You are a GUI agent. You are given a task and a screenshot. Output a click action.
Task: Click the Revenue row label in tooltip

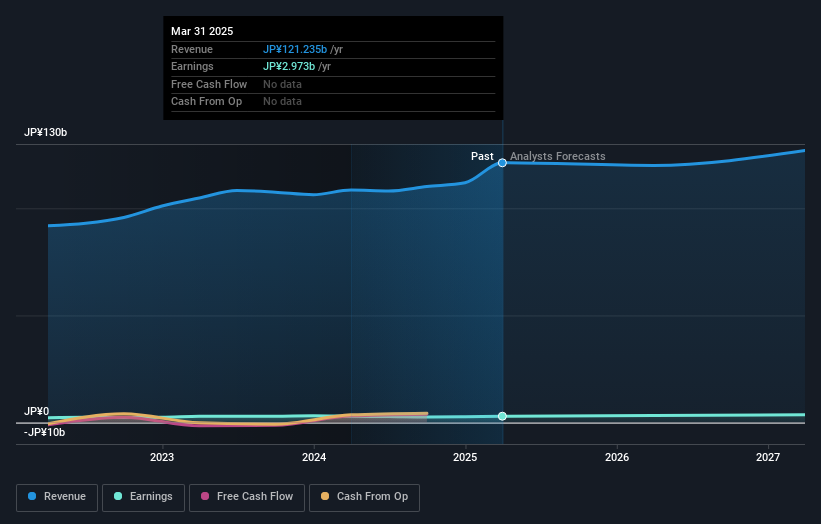192,49
